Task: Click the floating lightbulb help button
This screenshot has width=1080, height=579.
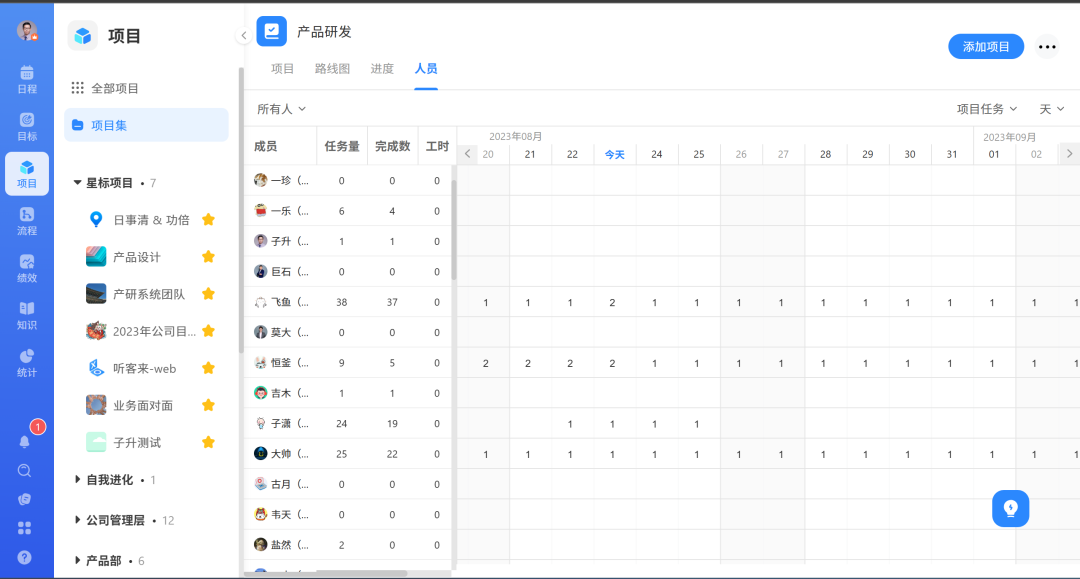Action: click(1010, 509)
